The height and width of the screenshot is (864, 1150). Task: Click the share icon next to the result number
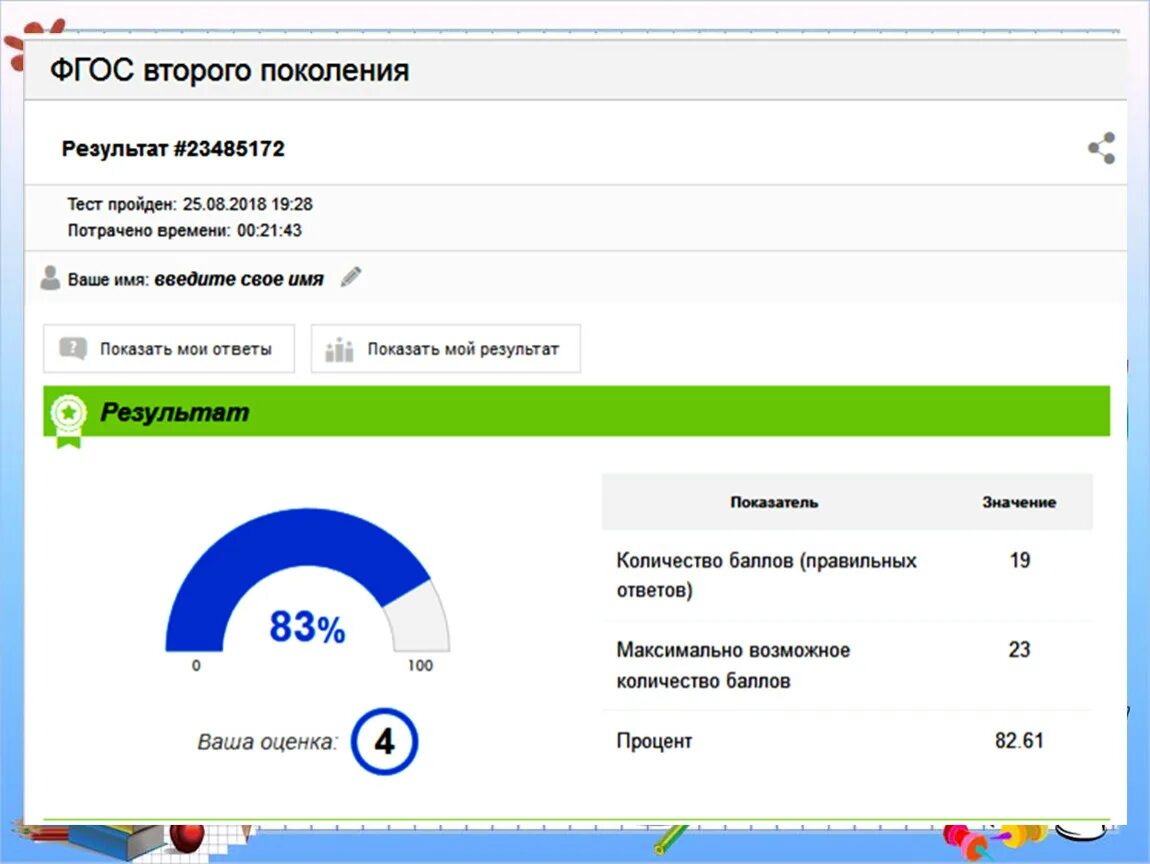[1102, 148]
